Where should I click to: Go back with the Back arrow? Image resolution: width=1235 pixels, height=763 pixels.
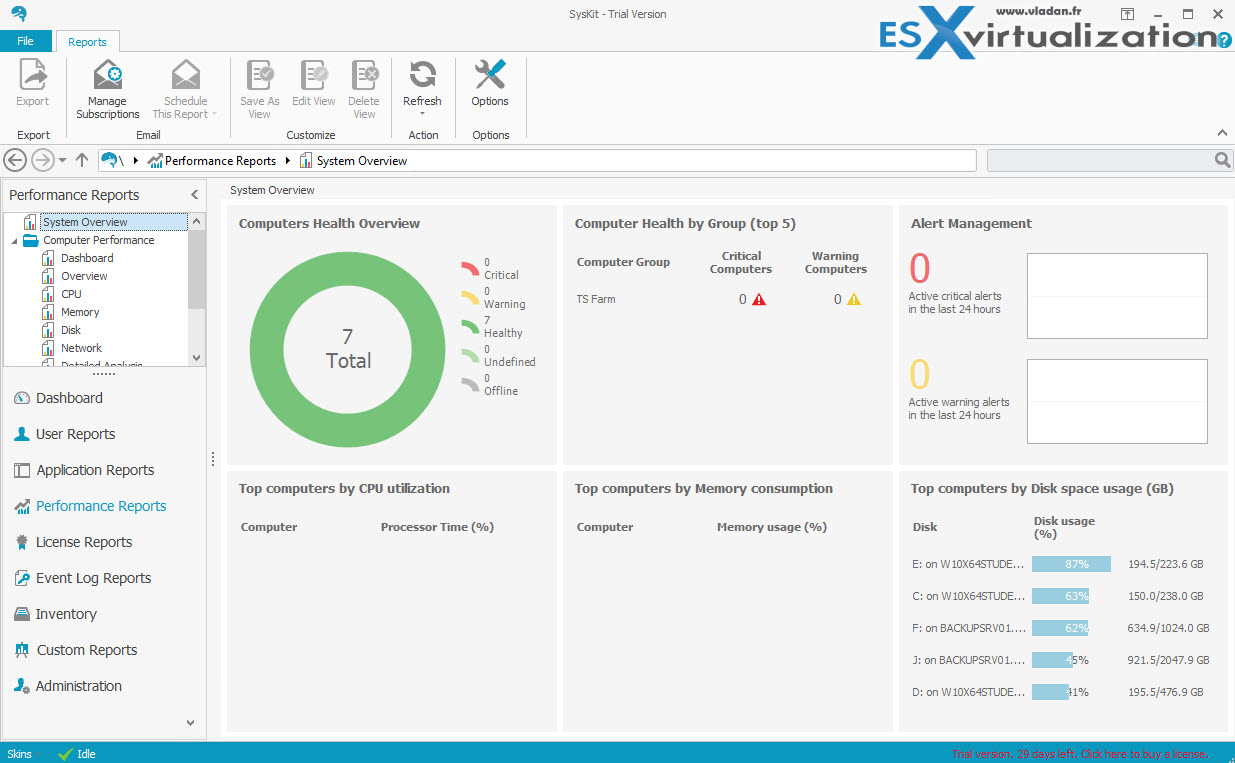(x=15, y=160)
